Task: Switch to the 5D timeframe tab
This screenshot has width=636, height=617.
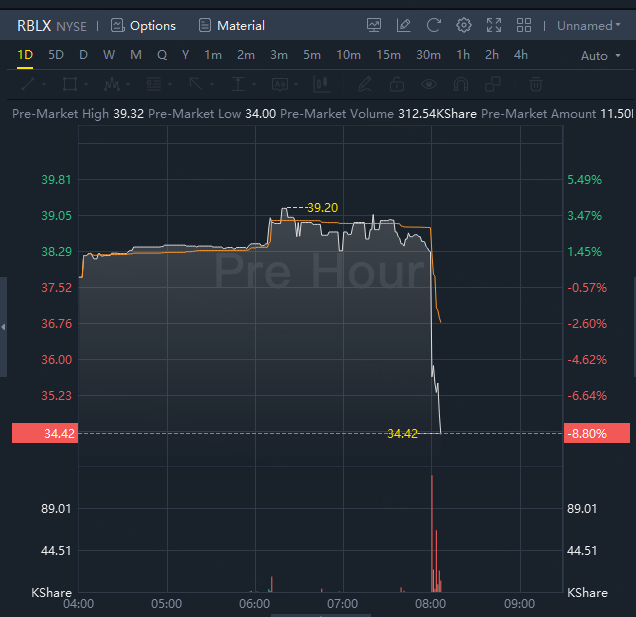Action: pyautogui.click(x=56, y=55)
